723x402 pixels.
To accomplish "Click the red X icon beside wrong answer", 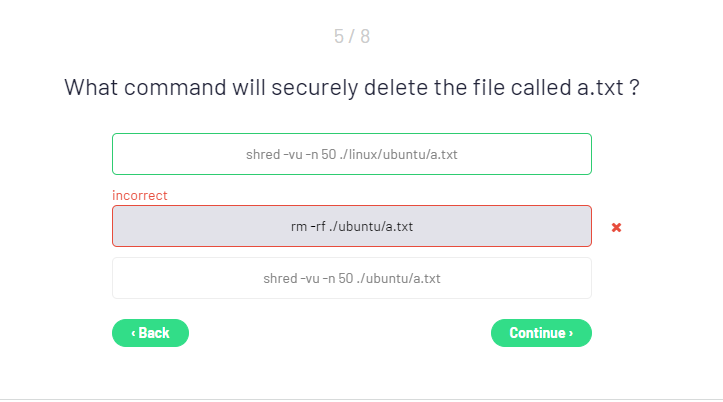I will tap(616, 227).
